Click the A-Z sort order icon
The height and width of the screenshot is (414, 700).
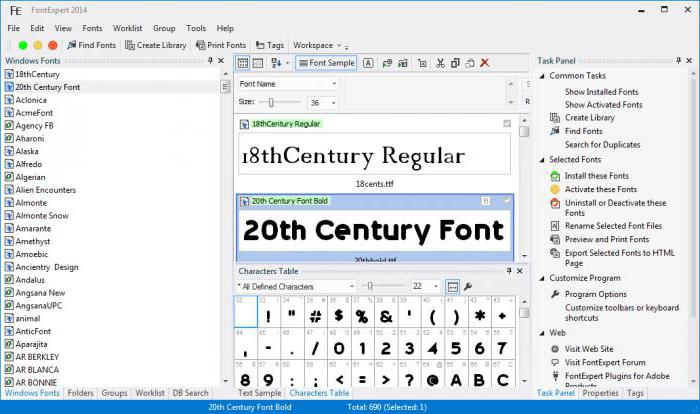(x=276, y=63)
